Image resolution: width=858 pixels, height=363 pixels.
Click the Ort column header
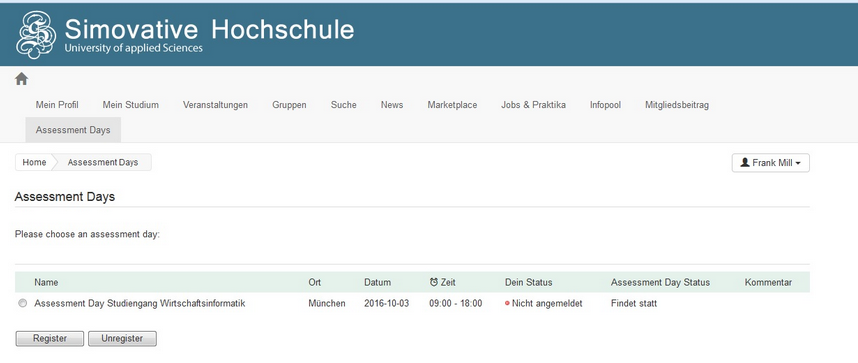tap(315, 283)
